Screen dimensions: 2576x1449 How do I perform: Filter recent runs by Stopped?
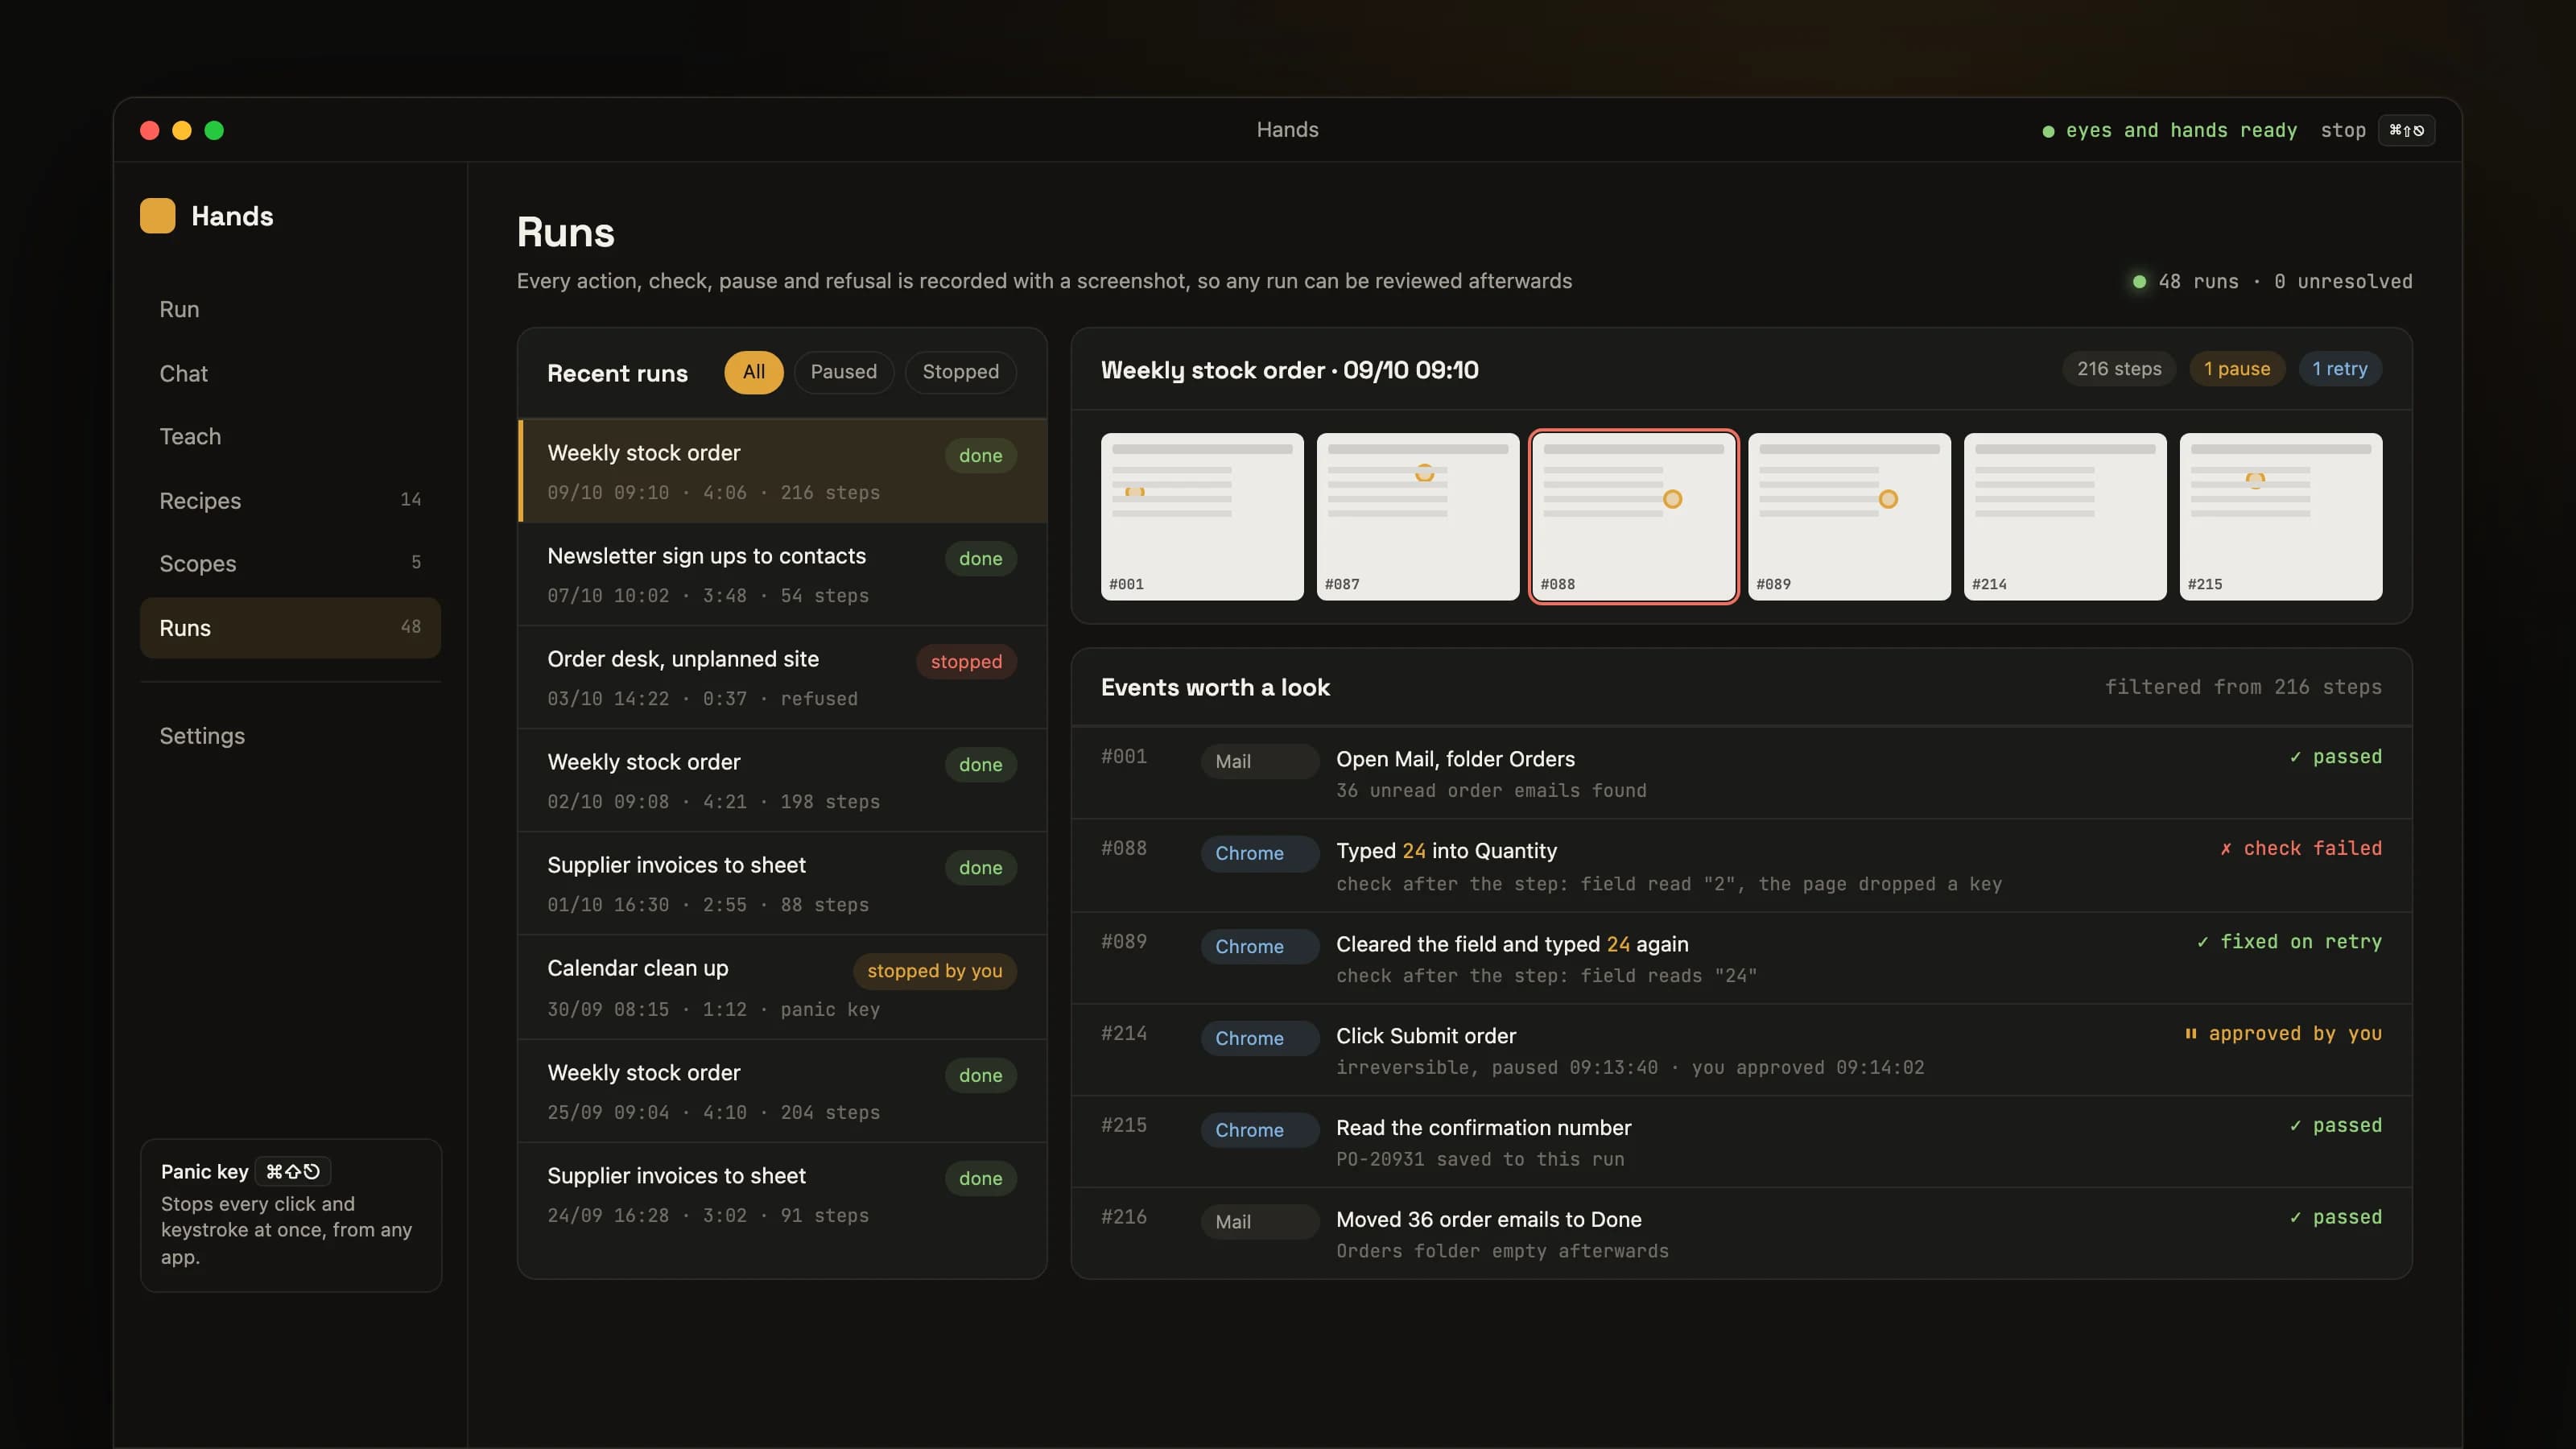(960, 372)
